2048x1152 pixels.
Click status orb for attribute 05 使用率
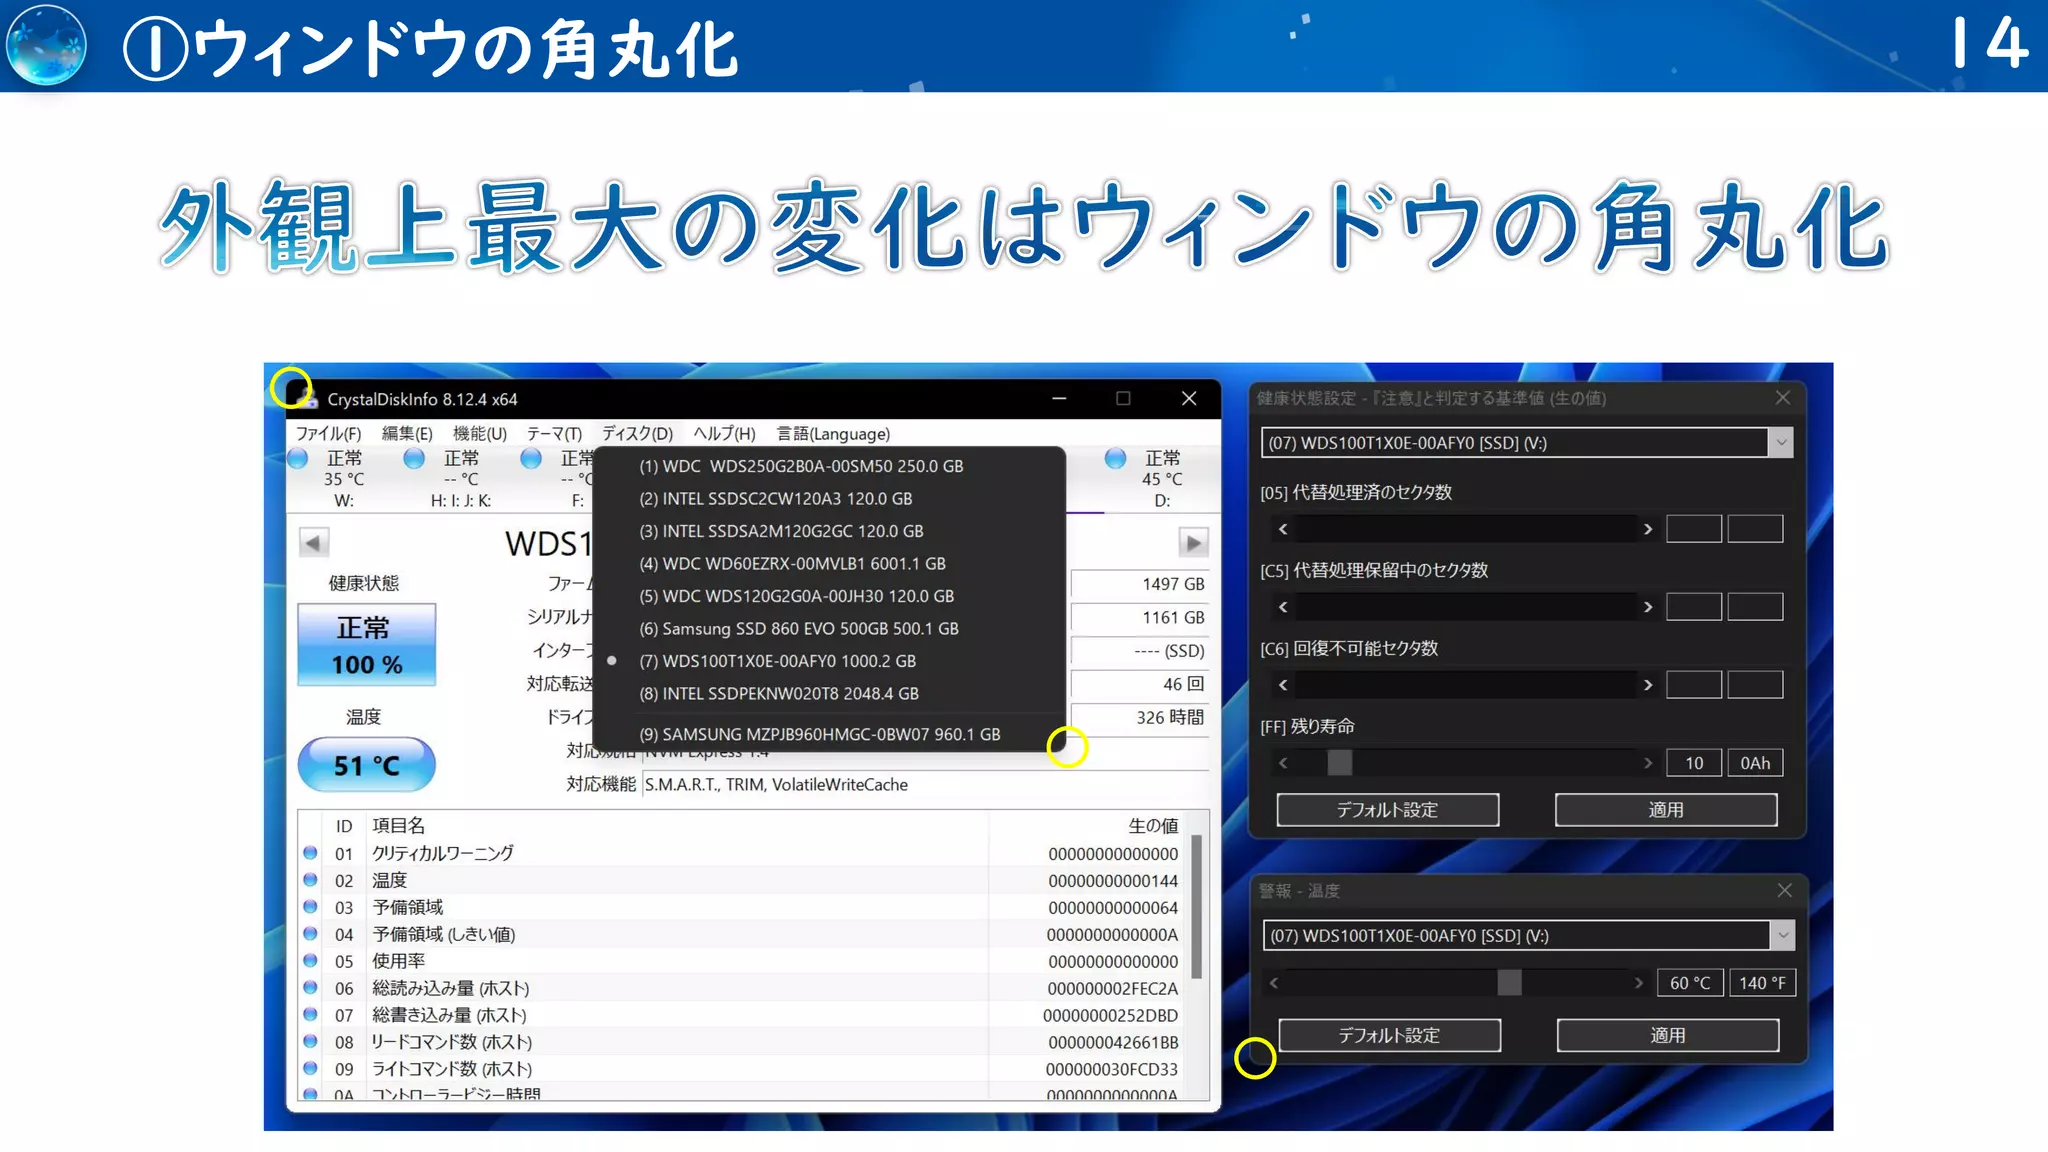click(311, 961)
